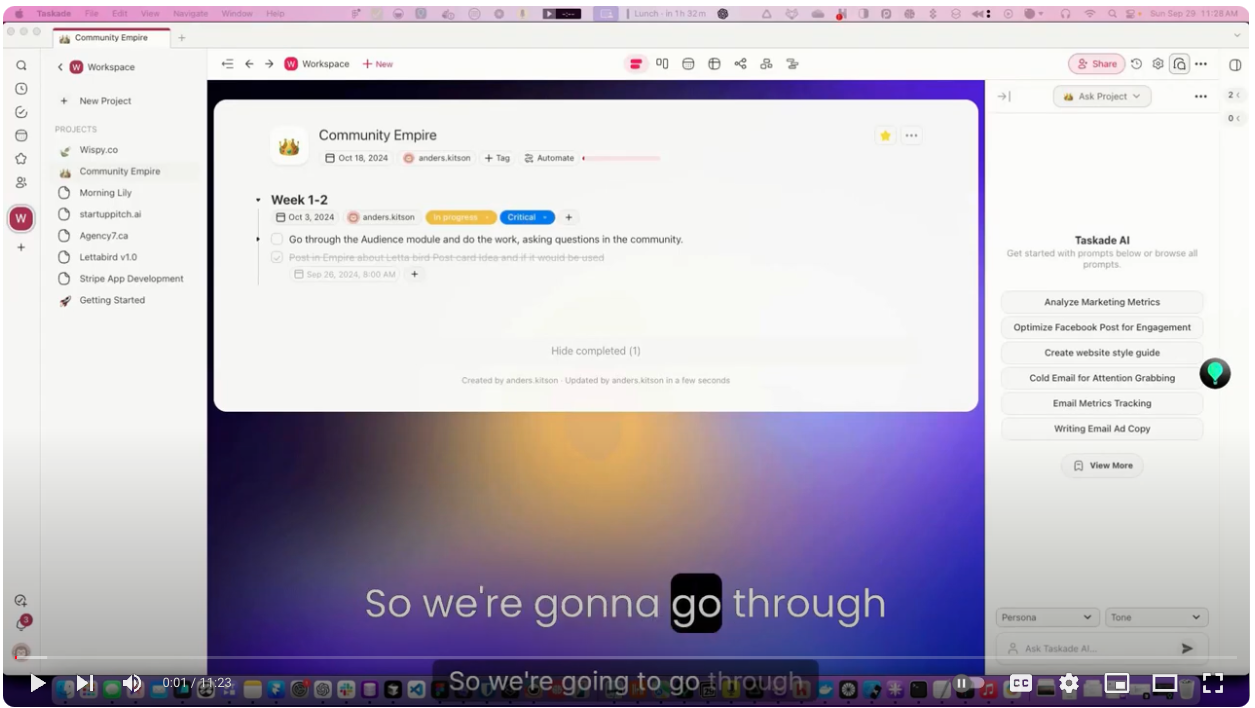Enter fullscreen on the video
This screenshot has width=1255, height=708.
1213,683
